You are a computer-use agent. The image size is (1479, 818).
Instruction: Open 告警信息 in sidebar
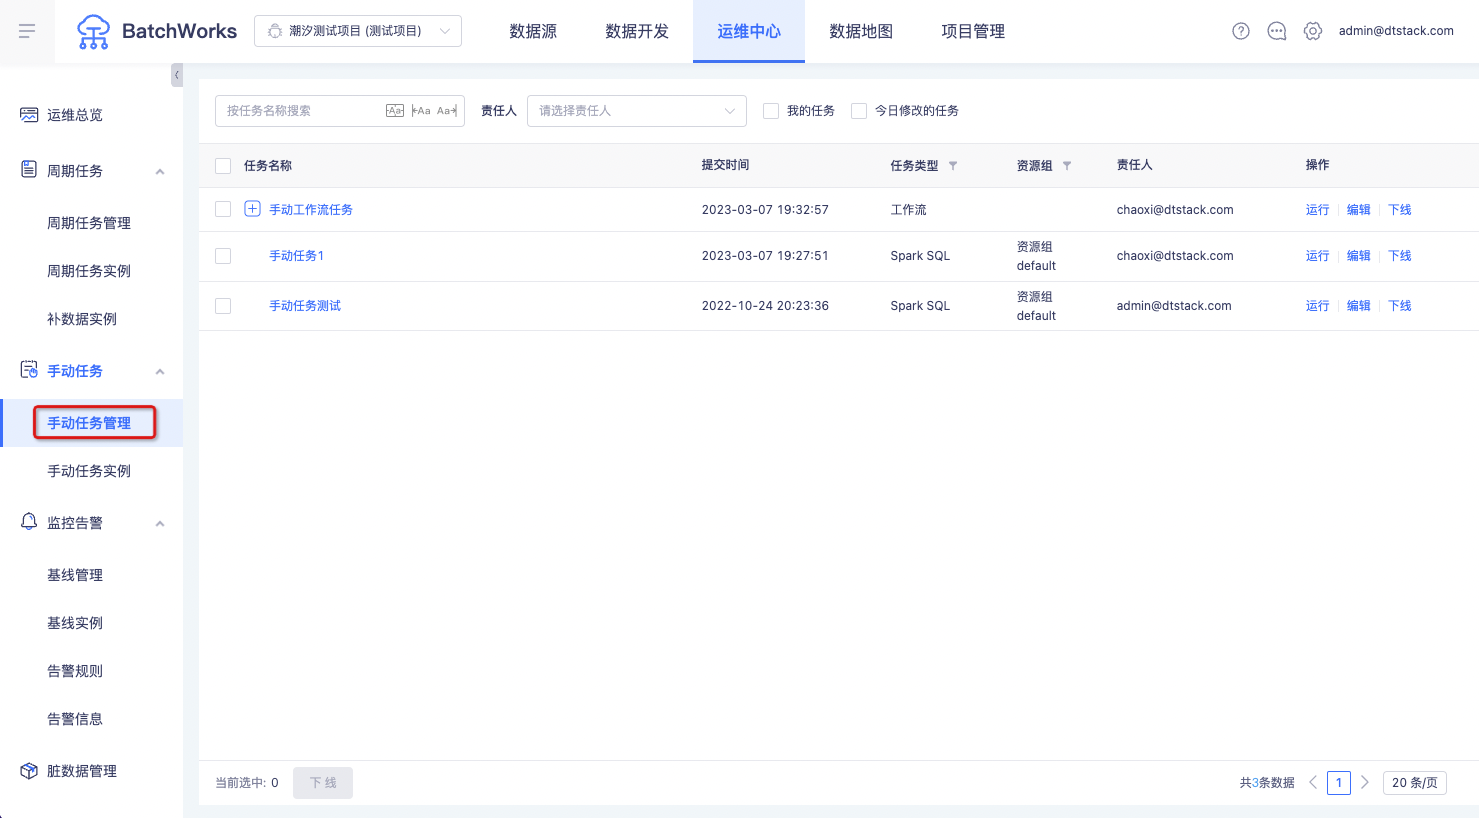point(75,719)
